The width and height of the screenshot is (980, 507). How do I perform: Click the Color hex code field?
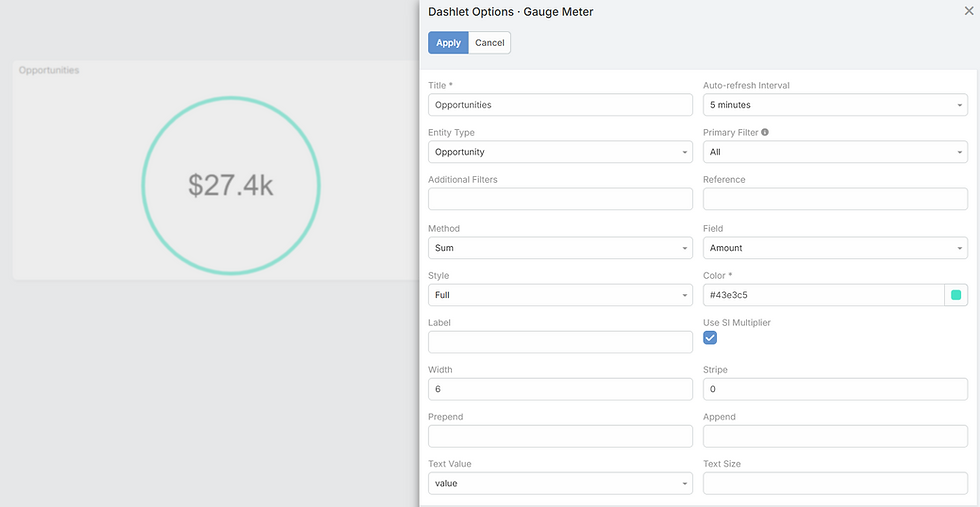[x=823, y=295]
